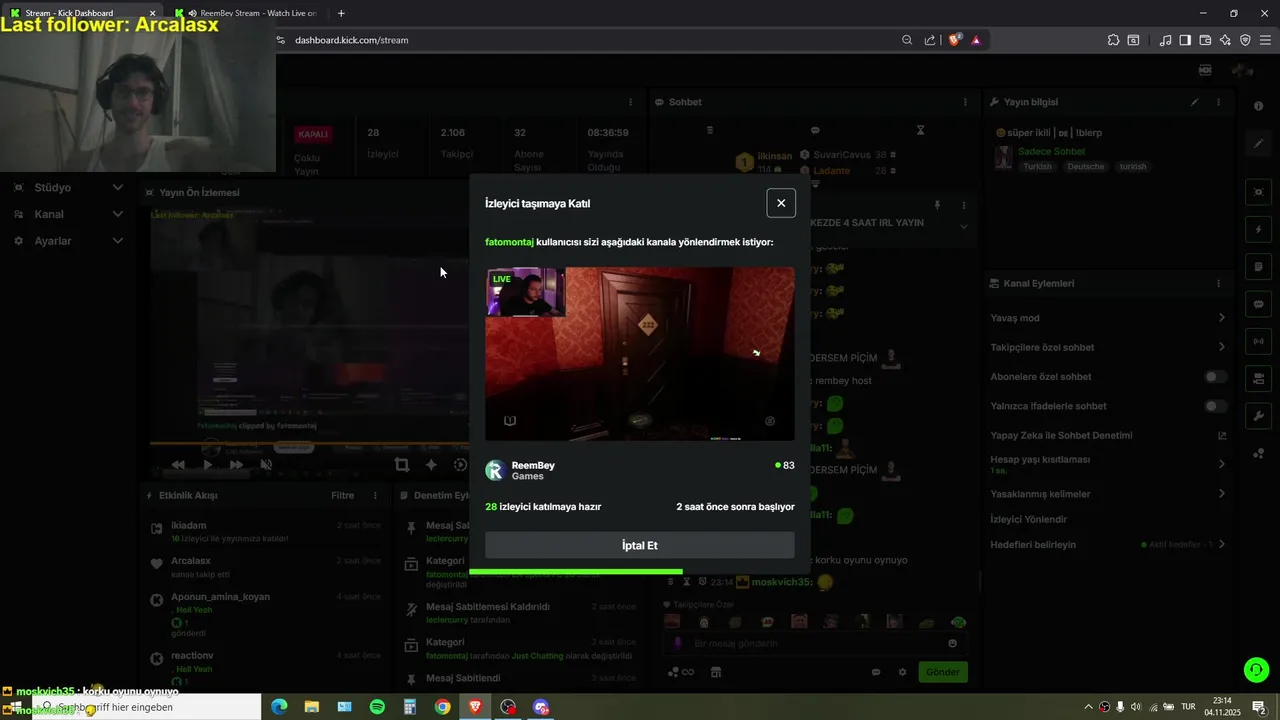Toggle Abonelere özel sohbet switch
The image size is (1280, 720).
pos(1215,377)
